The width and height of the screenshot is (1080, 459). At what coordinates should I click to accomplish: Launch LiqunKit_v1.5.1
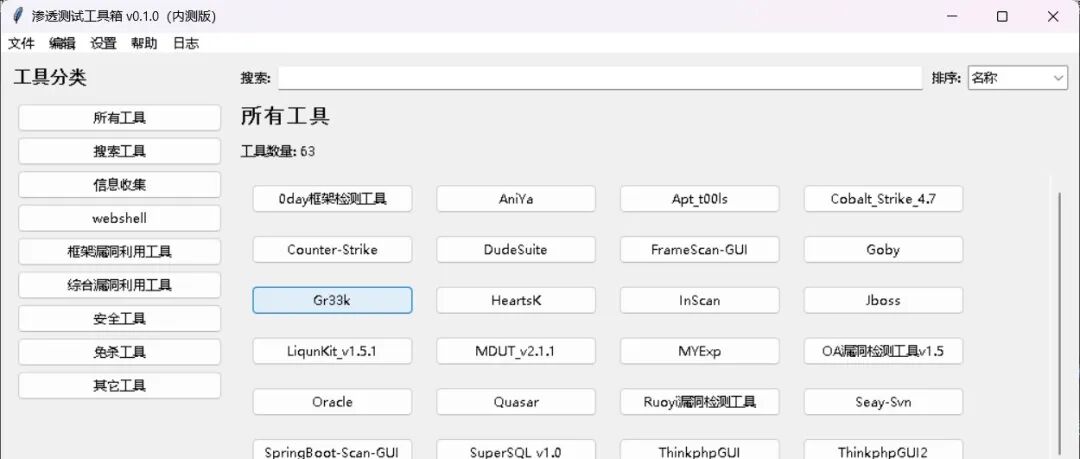click(333, 351)
